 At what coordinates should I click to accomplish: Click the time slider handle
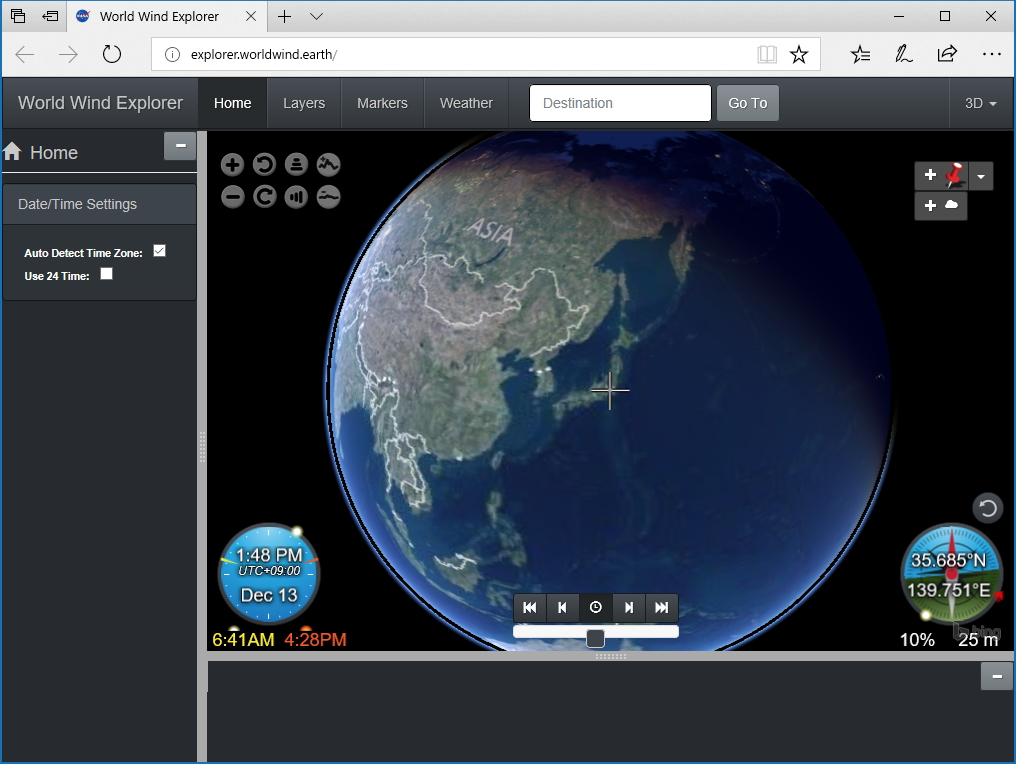(595, 638)
